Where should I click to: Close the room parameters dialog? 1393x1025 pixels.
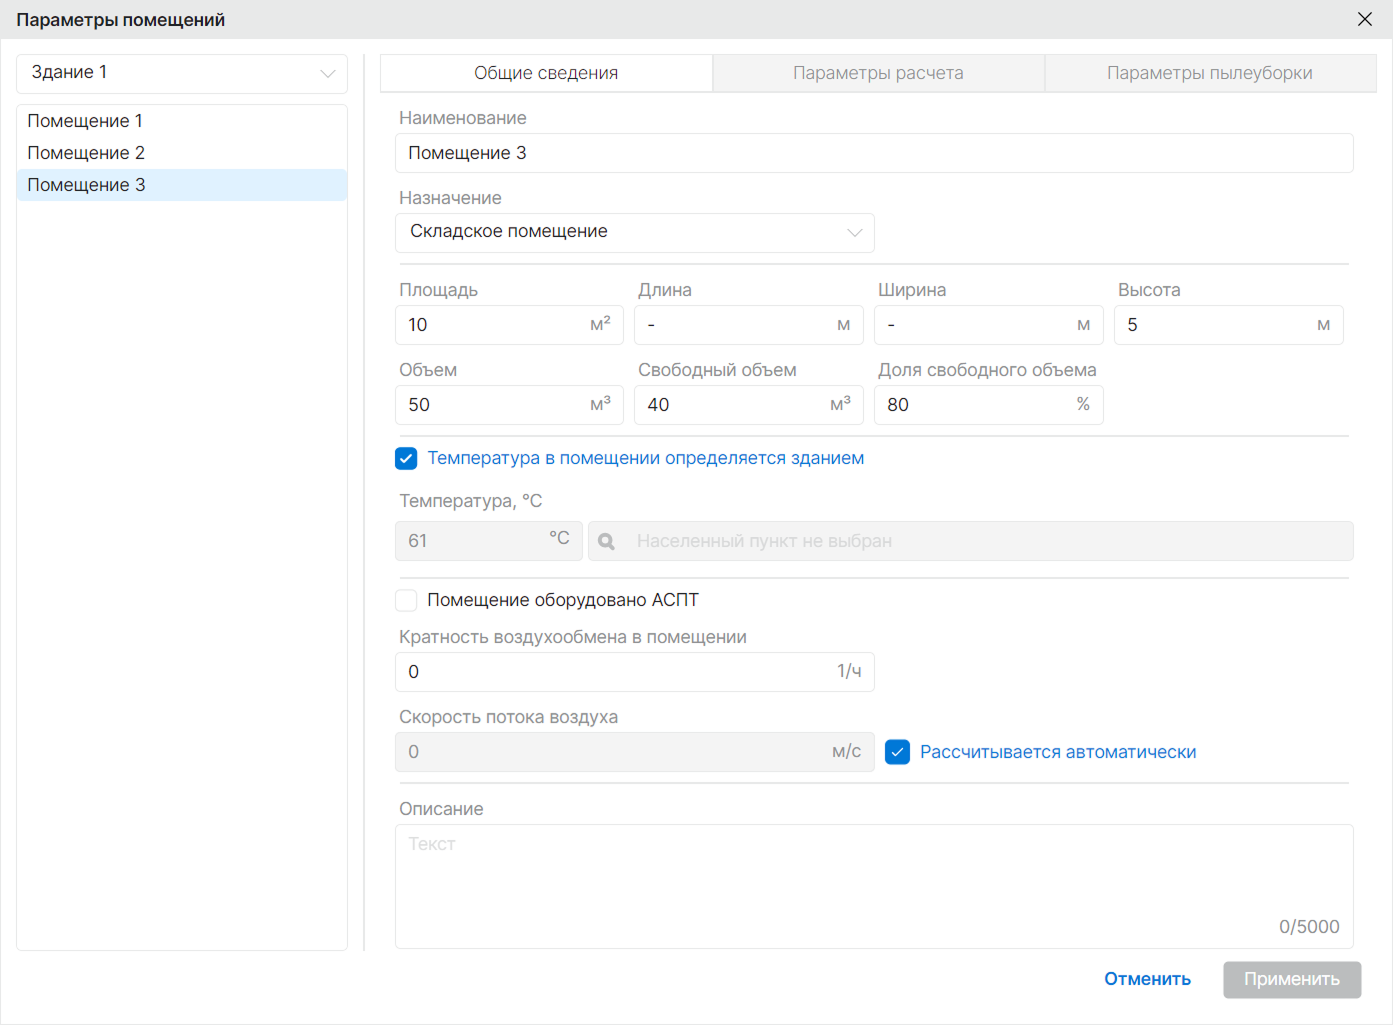pos(1365,19)
